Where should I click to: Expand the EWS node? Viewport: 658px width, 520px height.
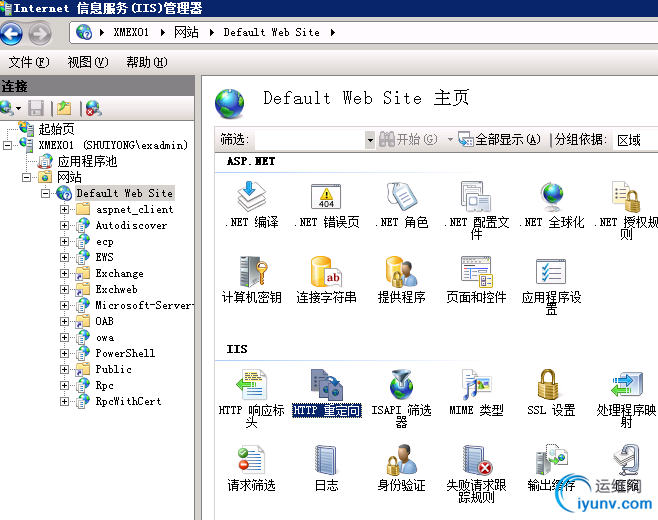pos(64,257)
